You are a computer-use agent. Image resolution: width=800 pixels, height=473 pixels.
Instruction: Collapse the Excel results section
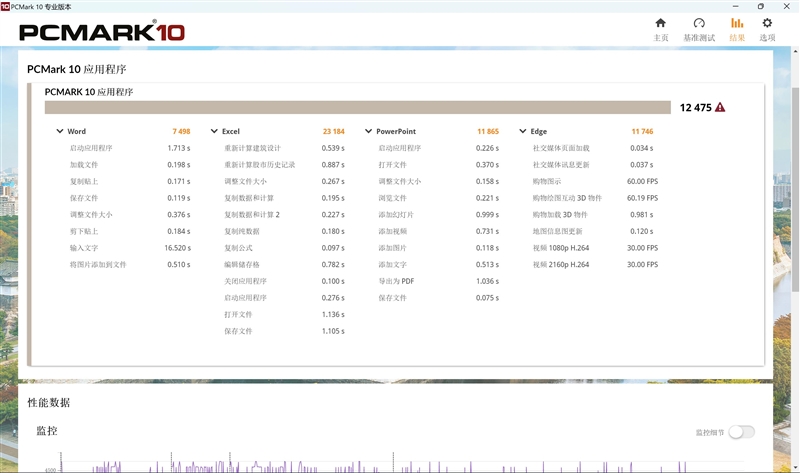(x=214, y=131)
